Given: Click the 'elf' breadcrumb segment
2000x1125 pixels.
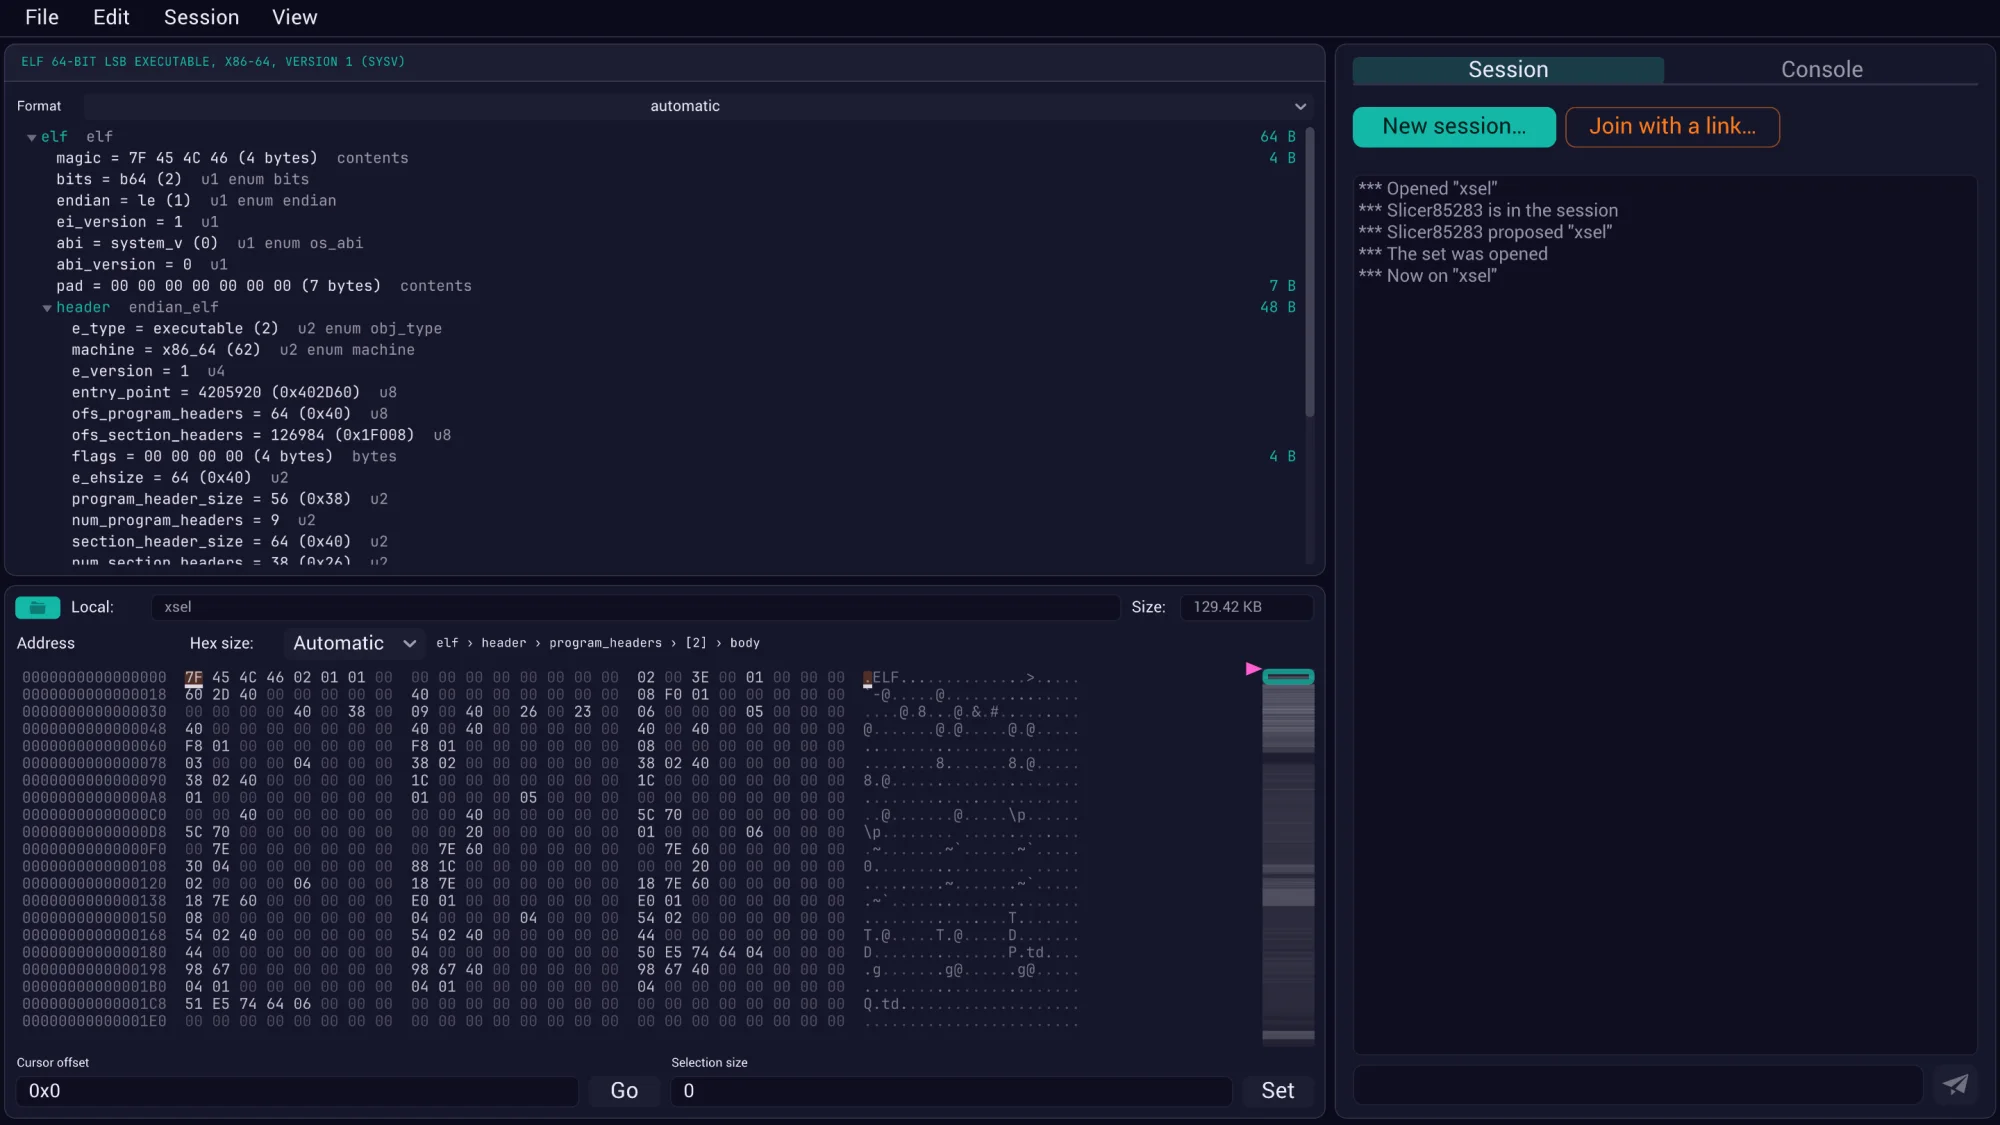Looking at the screenshot, I should [x=447, y=643].
